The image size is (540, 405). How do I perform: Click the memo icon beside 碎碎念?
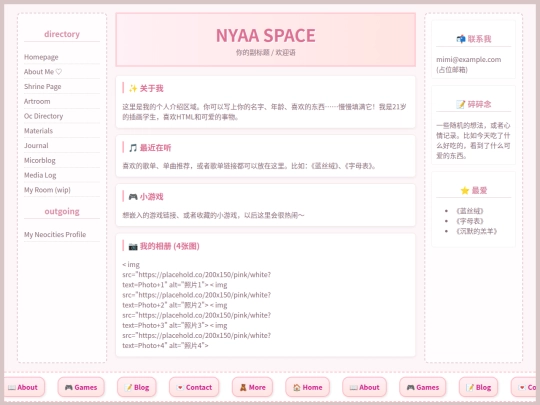pyautogui.click(x=460, y=104)
